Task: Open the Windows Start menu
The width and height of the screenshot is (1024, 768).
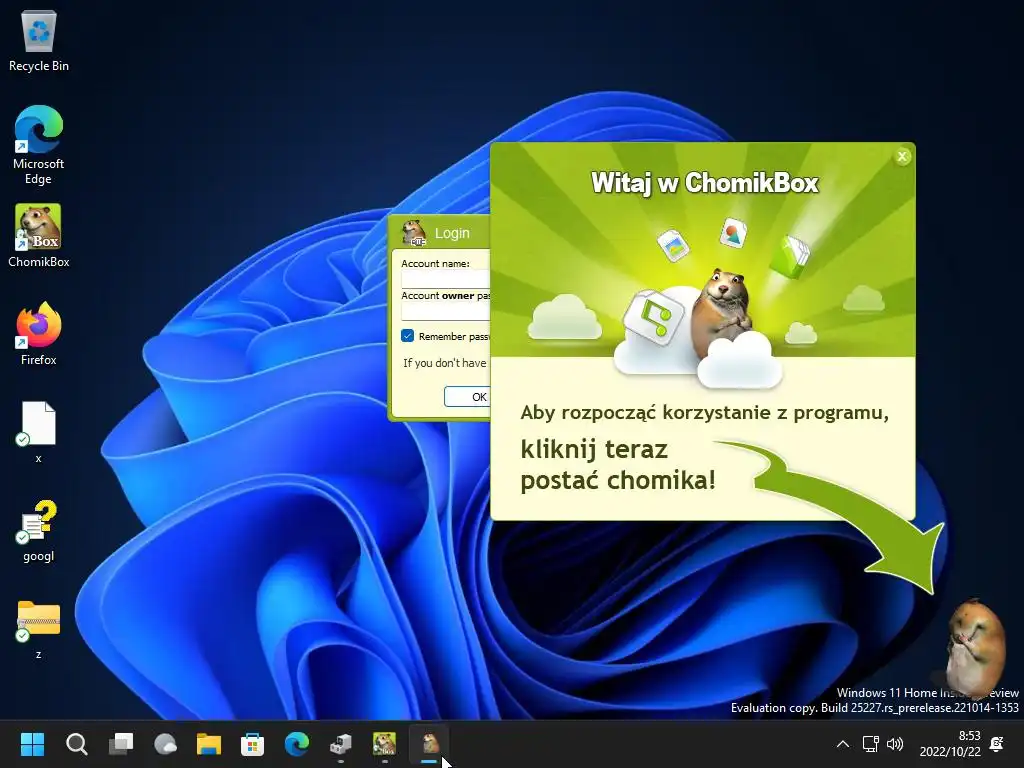Action: point(32,744)
